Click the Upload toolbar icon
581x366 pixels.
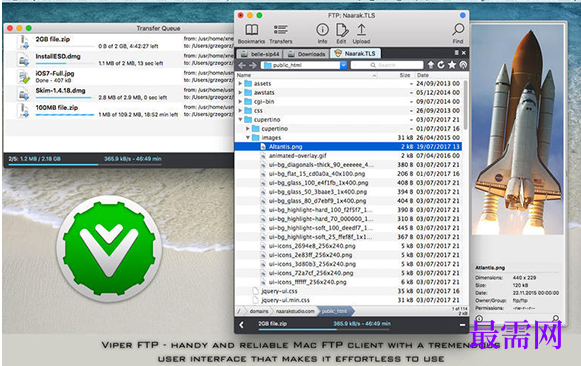[x=361, y=30]
